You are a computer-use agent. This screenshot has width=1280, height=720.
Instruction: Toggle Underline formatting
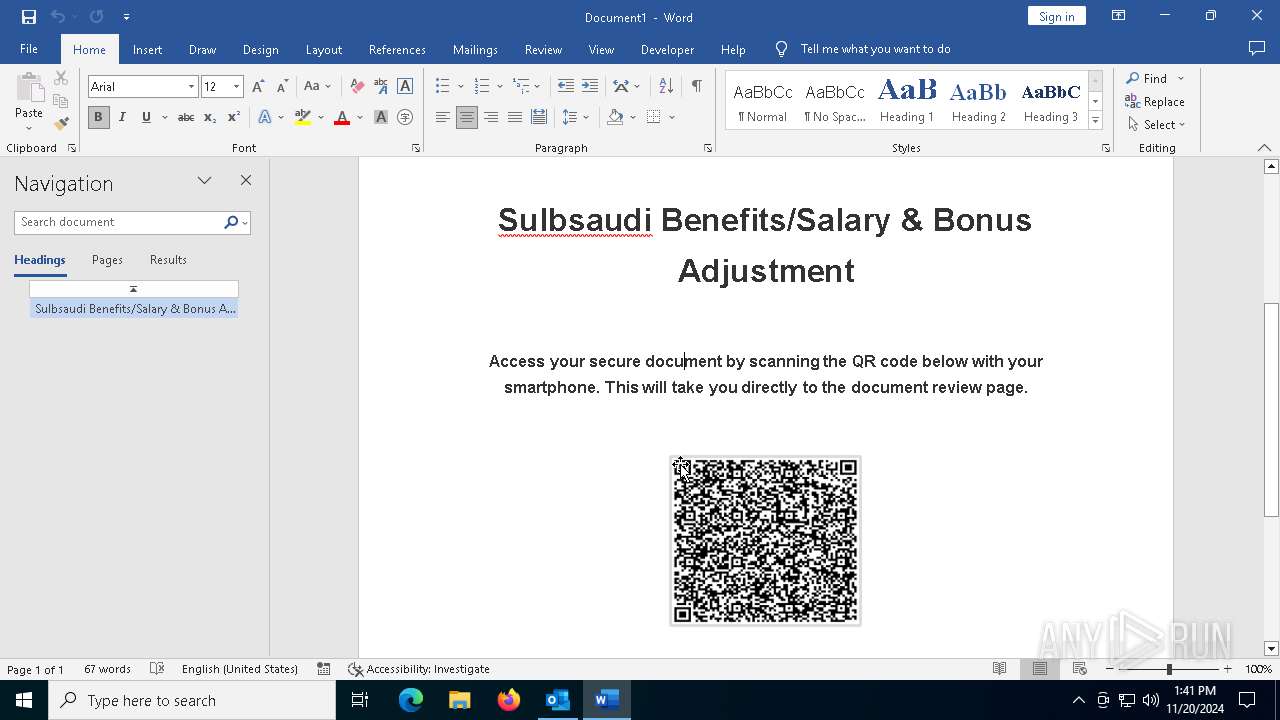click(146, 117)
